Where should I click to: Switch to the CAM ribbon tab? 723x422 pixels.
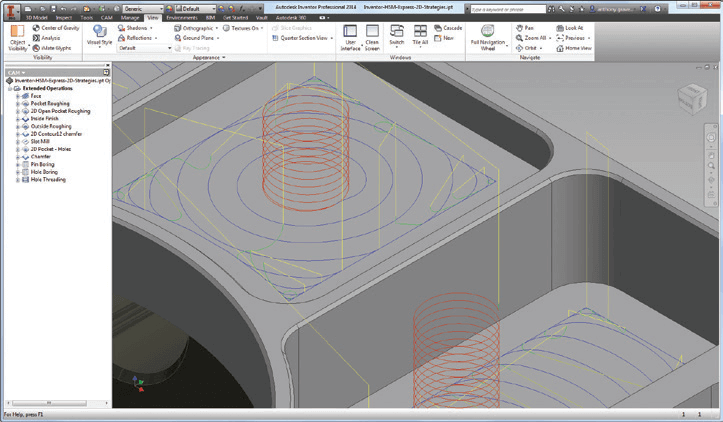(107, 18)
